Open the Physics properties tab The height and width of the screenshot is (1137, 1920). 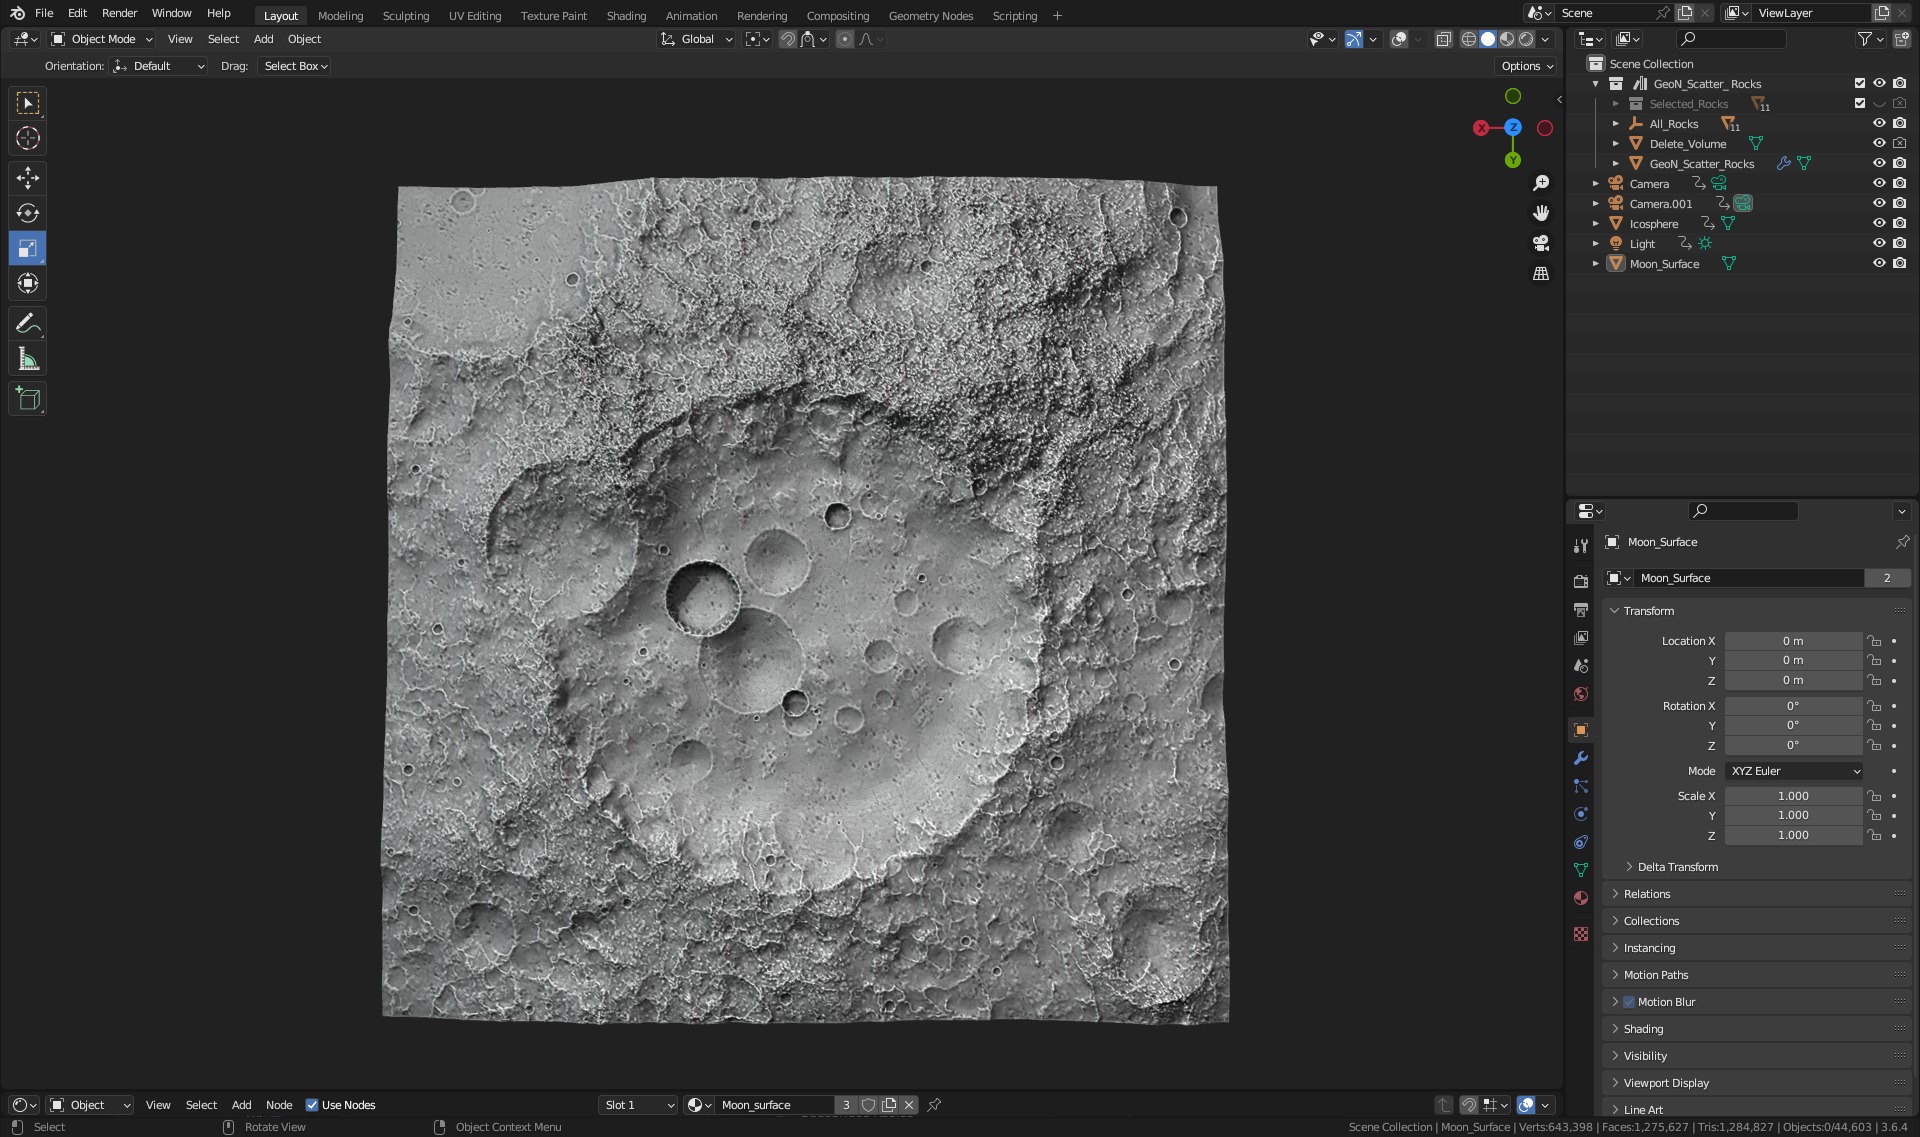click(x=1581, y=814)
